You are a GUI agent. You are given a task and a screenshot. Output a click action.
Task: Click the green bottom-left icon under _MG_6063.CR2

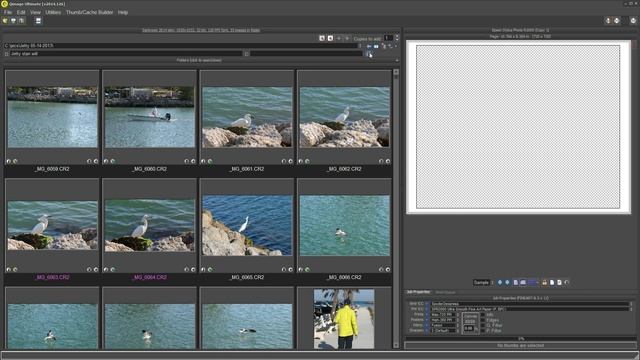coord(15,269)
